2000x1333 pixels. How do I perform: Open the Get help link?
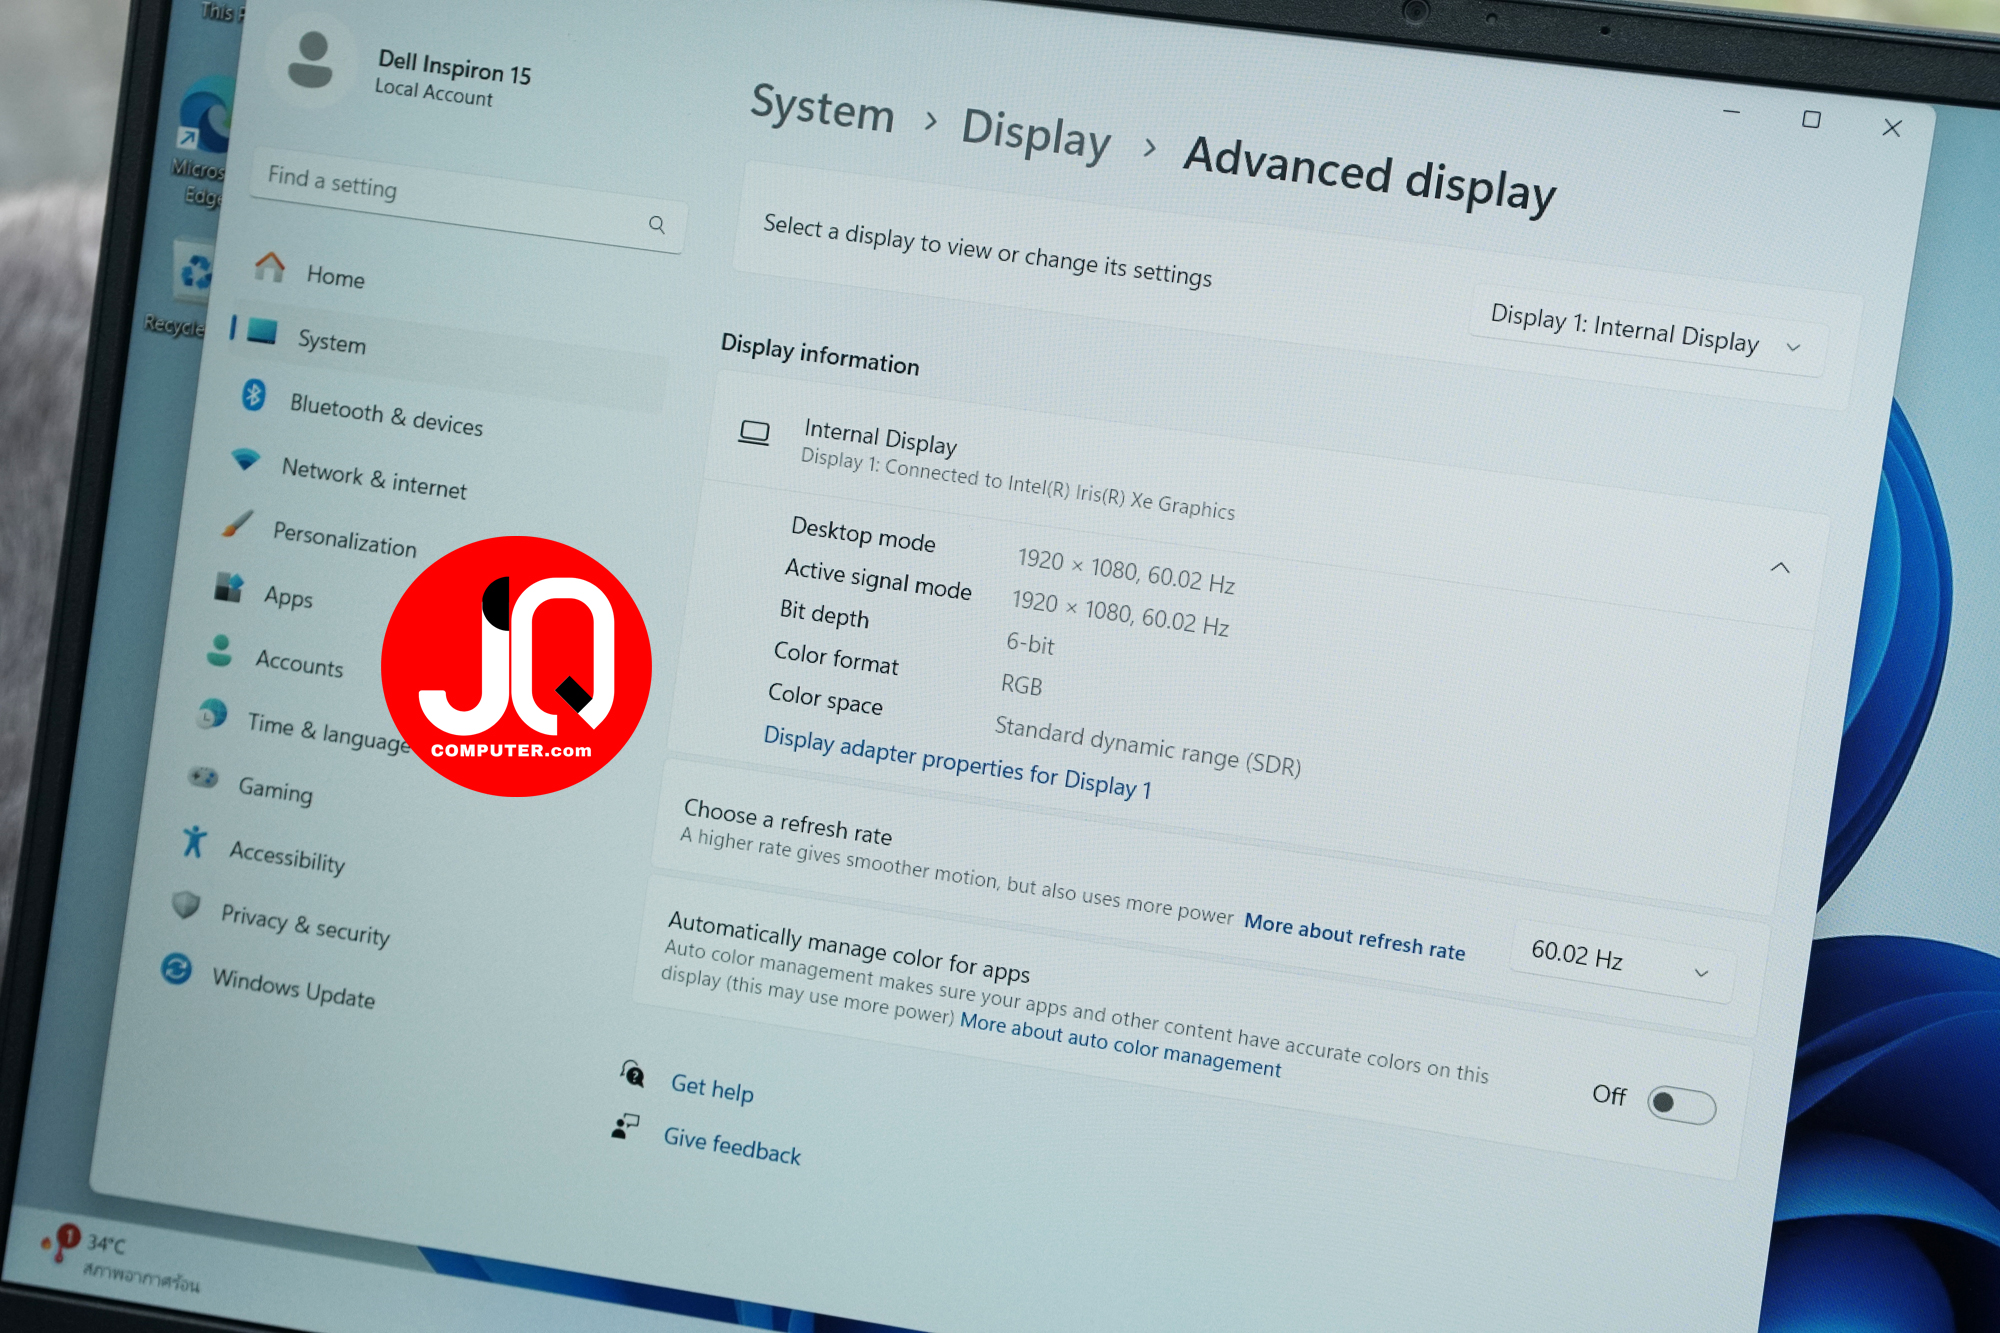(712, 1087)
